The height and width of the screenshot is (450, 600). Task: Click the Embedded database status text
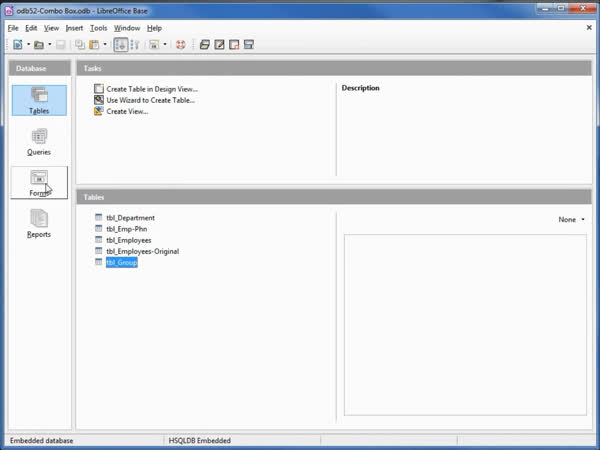coord(41,440)
